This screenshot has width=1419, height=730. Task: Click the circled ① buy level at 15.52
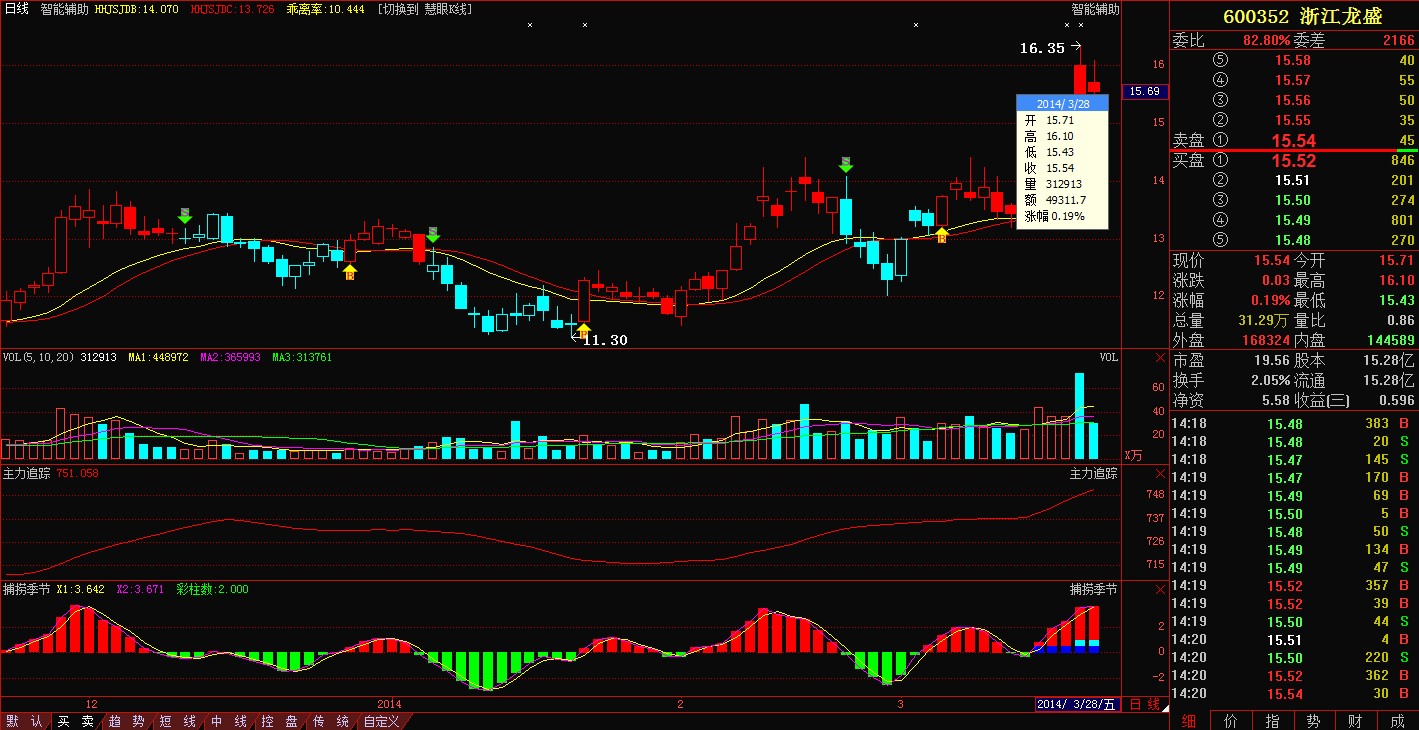coord(1219,160)
